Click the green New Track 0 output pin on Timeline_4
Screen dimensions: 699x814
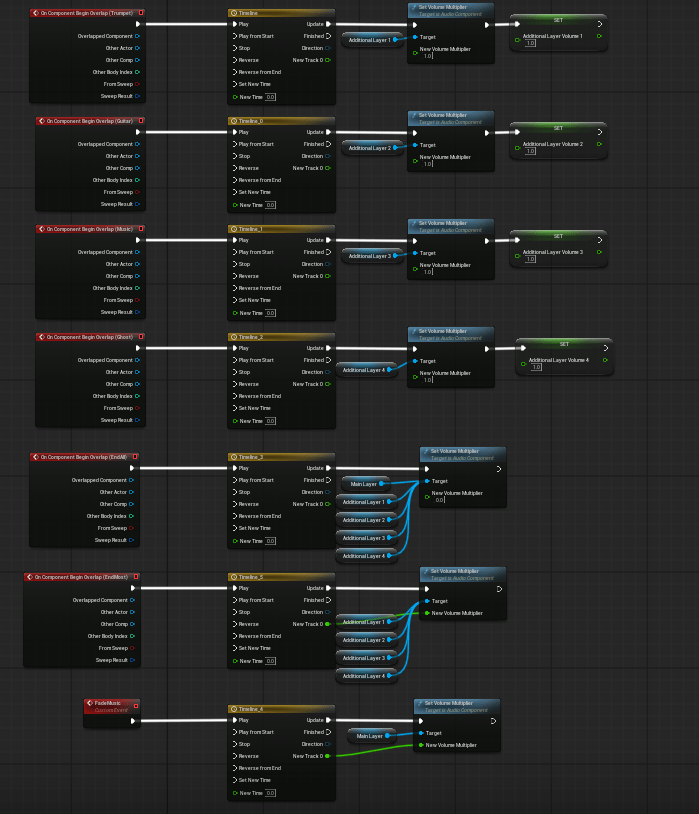pos(328,756)
